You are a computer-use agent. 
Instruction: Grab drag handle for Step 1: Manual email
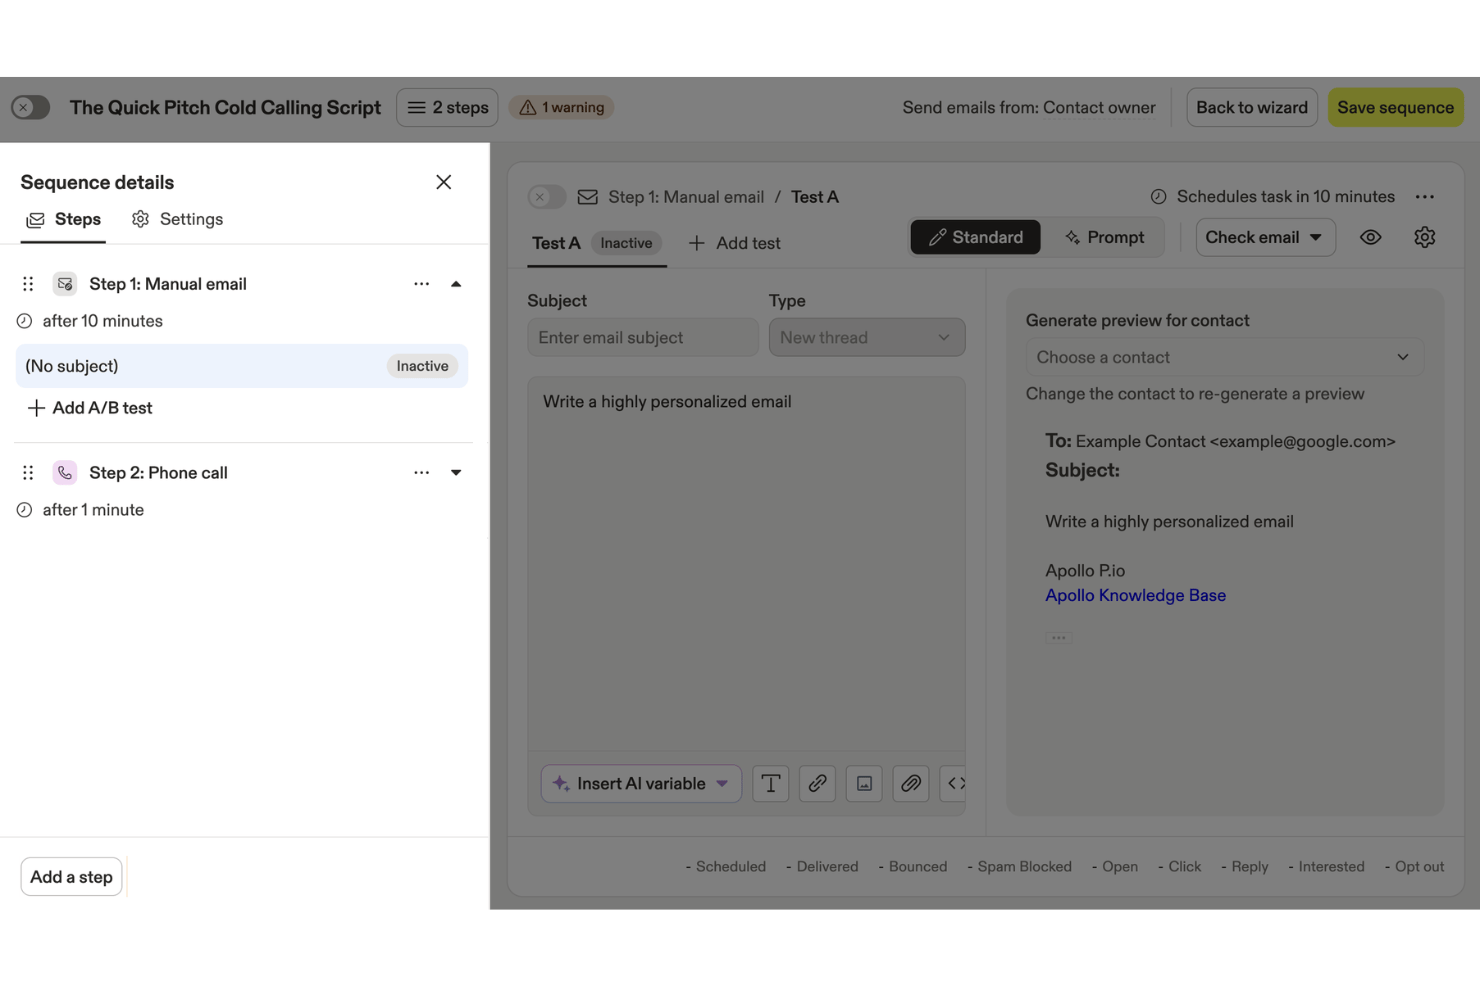(x=28, y=284)
